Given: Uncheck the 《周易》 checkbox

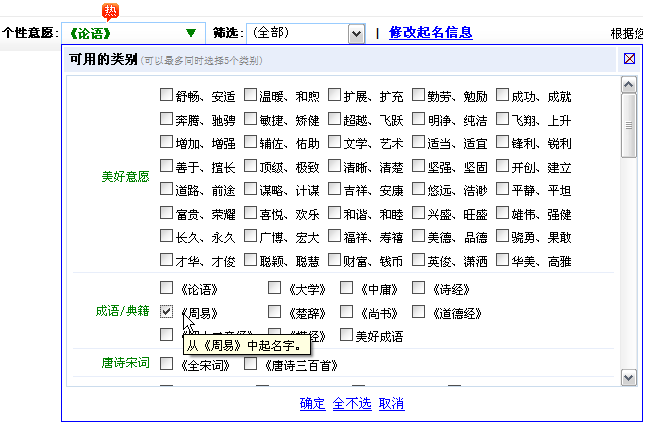Looking at the screenshot, I should [x=167, y=313].
